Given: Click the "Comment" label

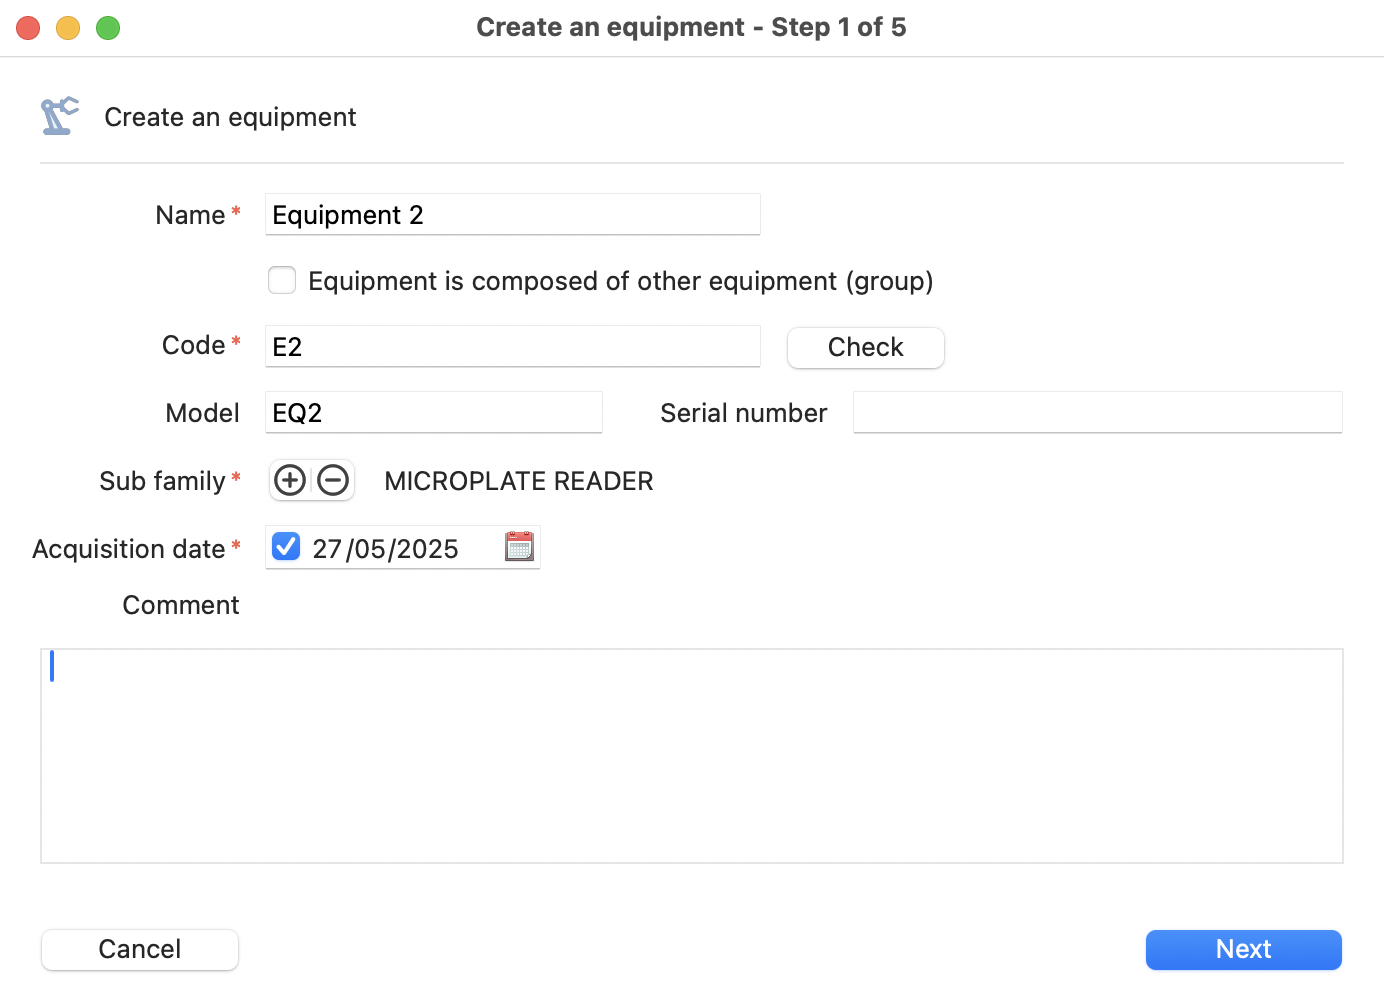Looking at the screenshot, I should pos(181,605).
